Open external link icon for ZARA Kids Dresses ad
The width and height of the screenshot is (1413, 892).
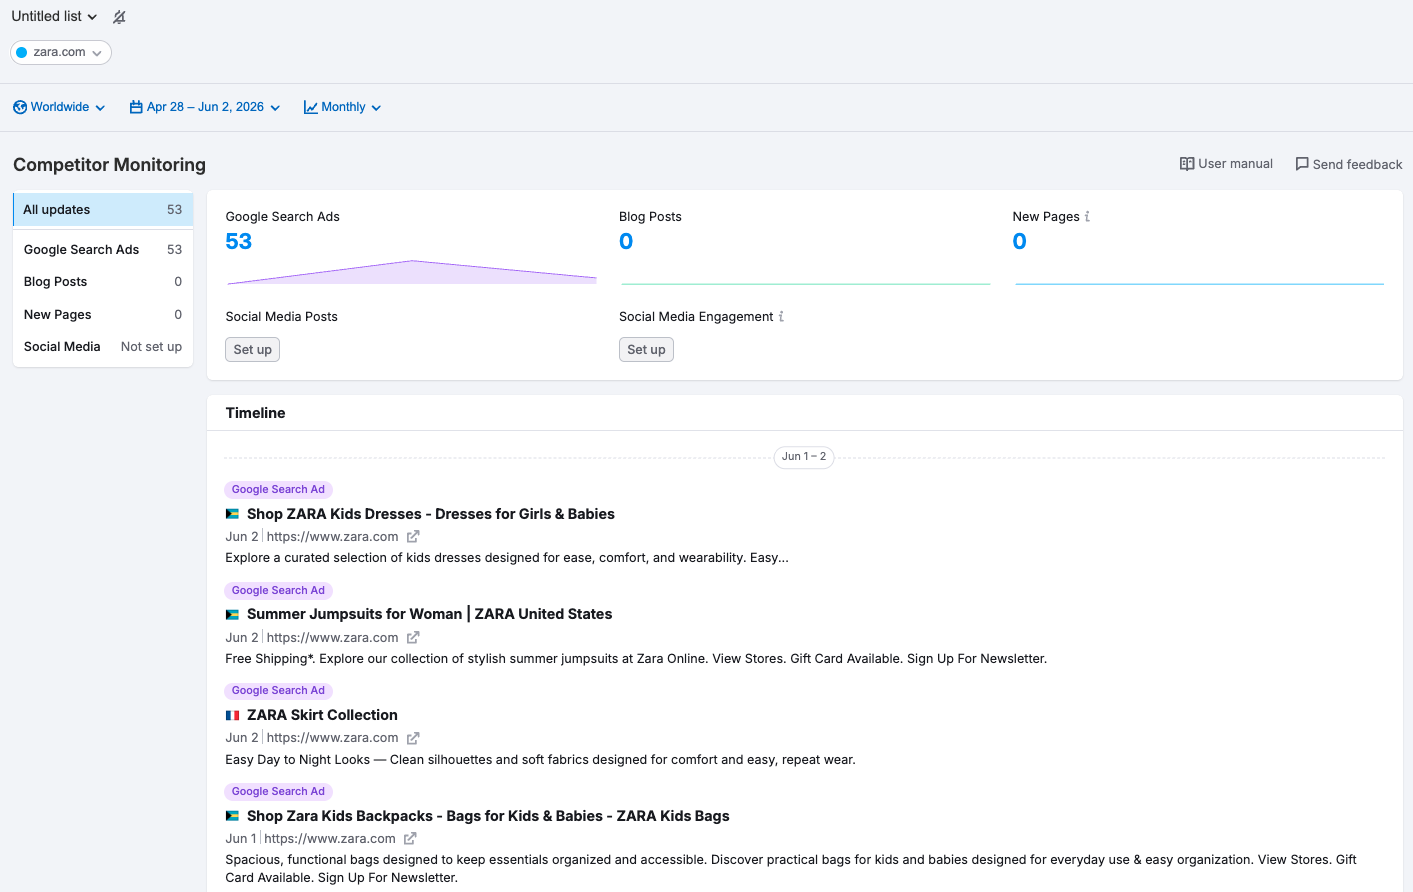[413, 537]
